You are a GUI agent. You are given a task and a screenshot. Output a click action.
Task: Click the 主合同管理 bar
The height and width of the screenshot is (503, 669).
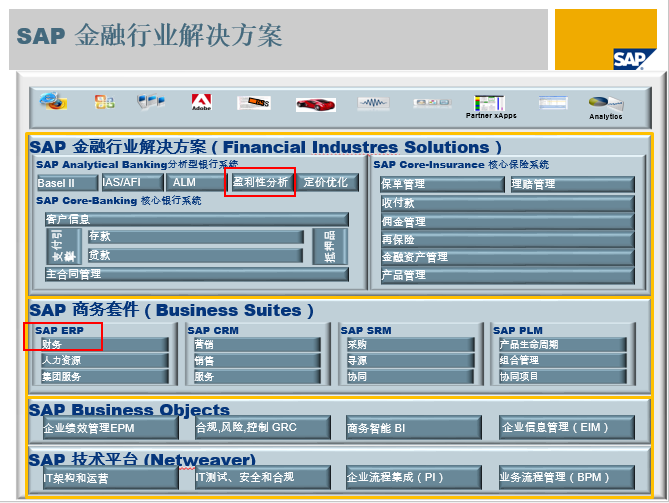click(197, 274)
